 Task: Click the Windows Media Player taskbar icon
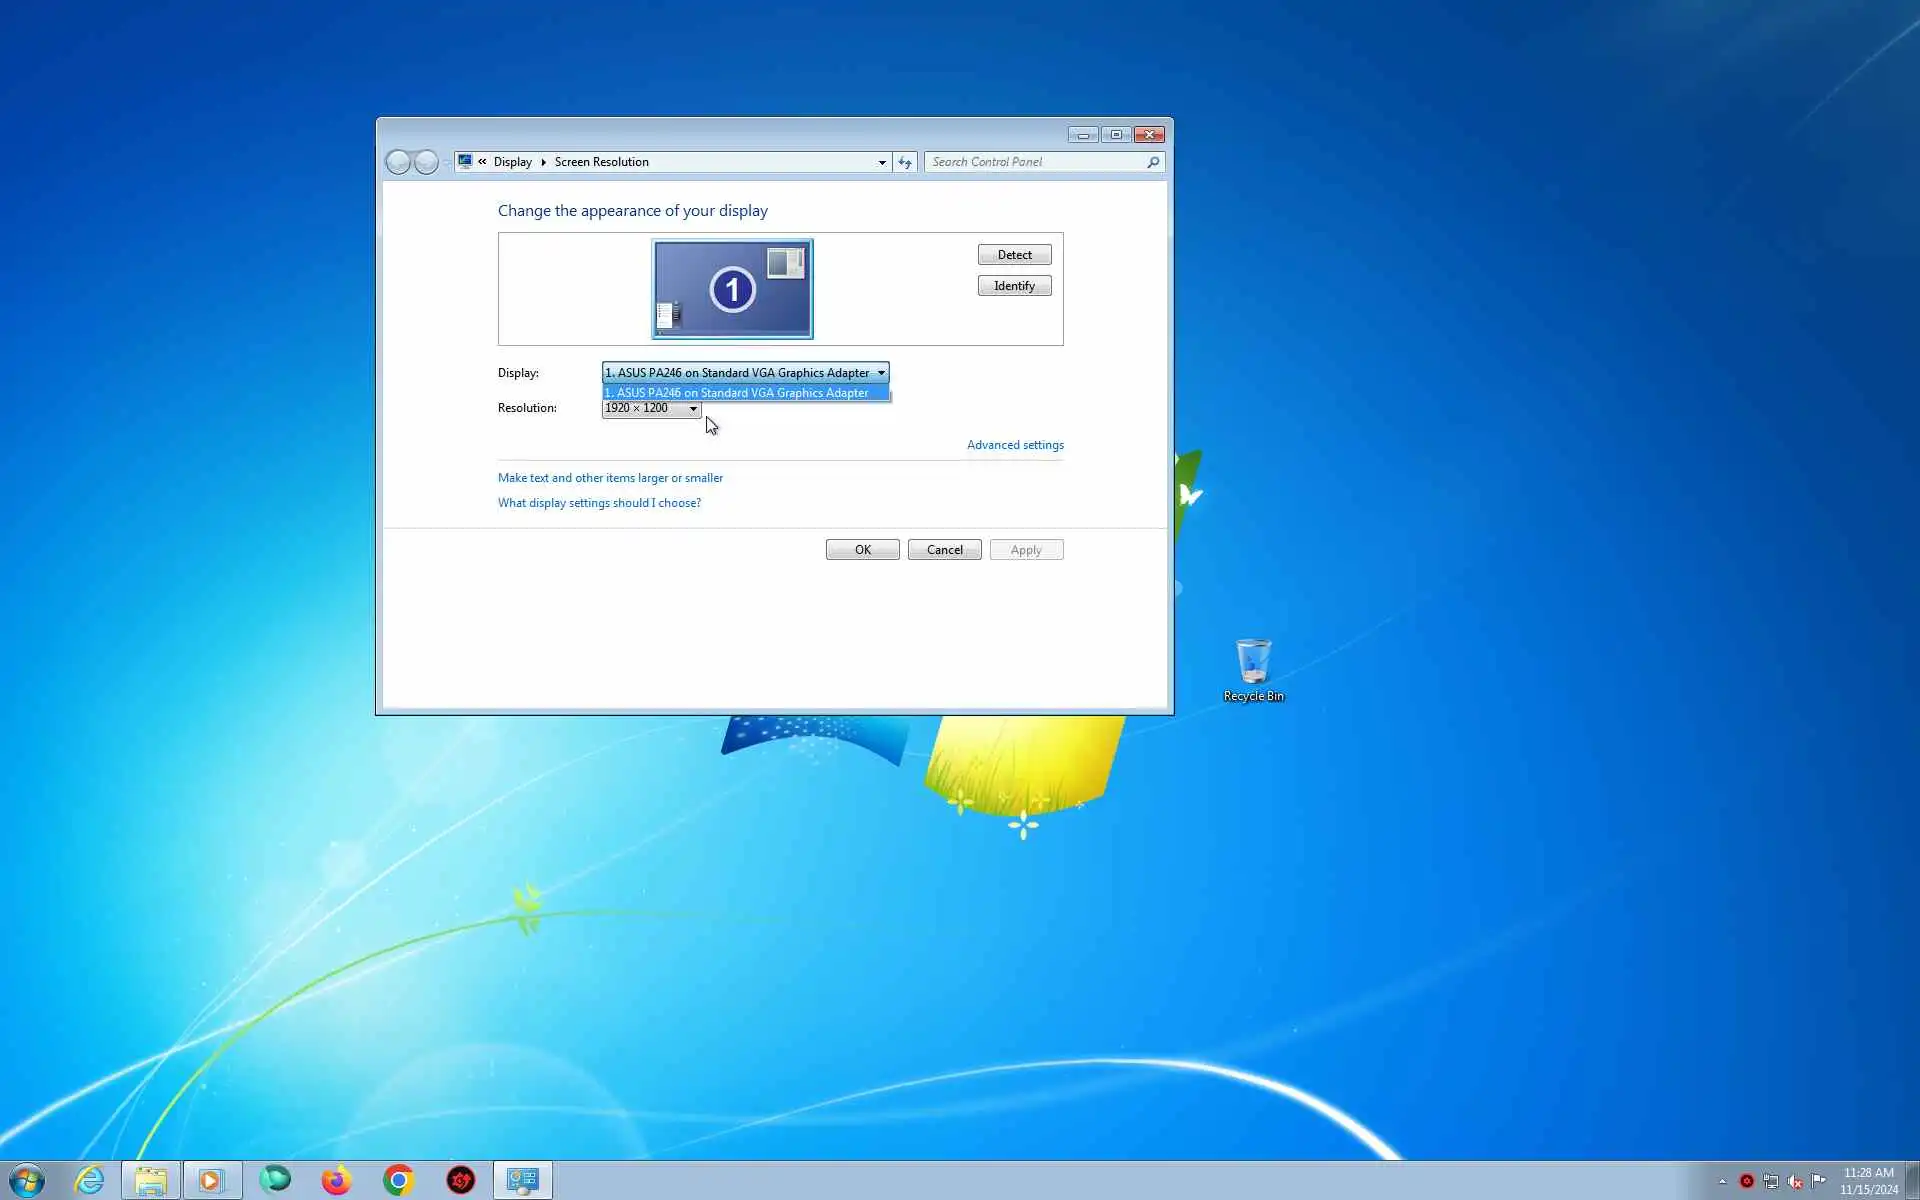click(x=211, y=1180)
